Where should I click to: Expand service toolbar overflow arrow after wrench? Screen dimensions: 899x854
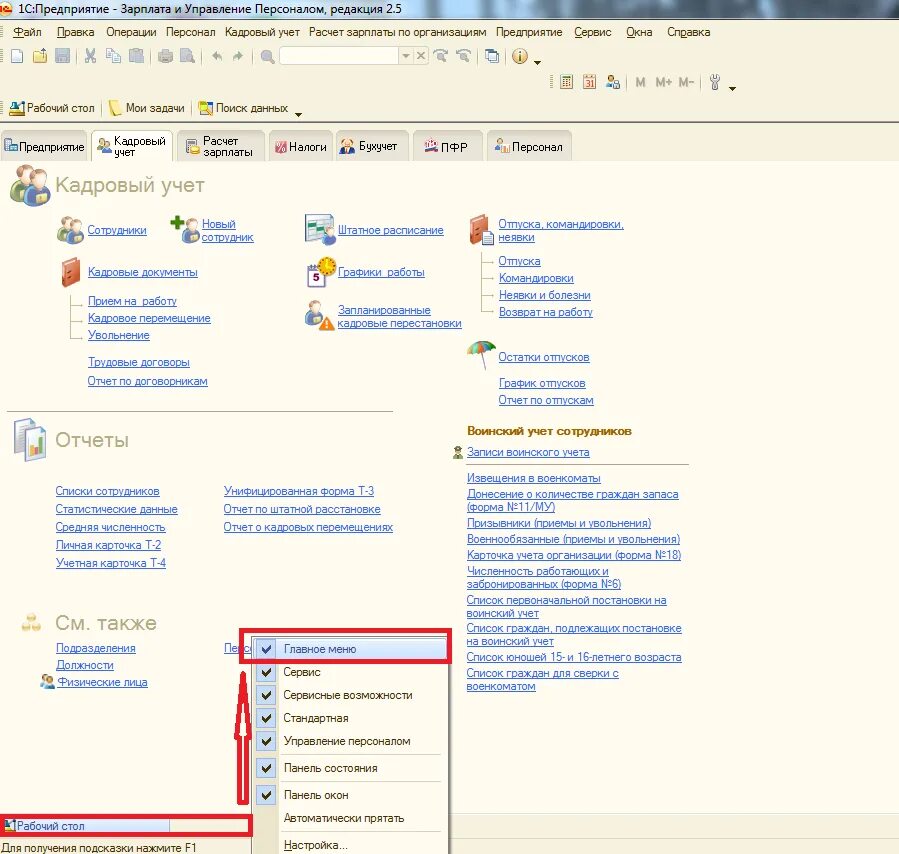732,88
